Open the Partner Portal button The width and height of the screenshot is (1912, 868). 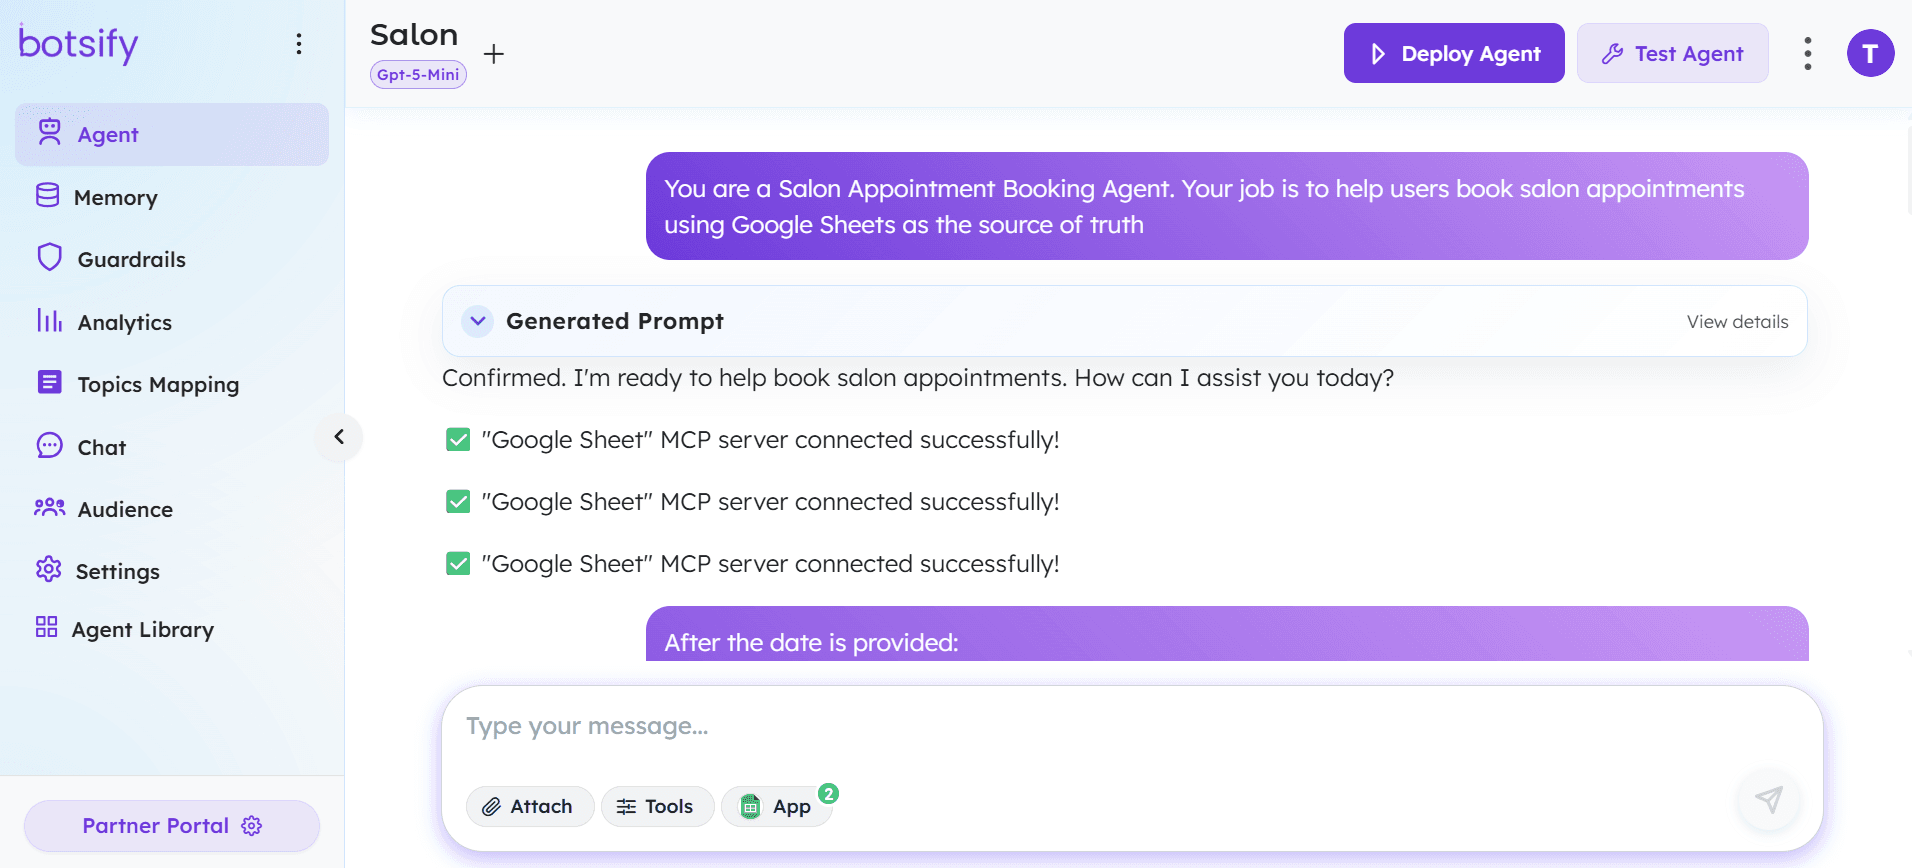coord(172,826)
